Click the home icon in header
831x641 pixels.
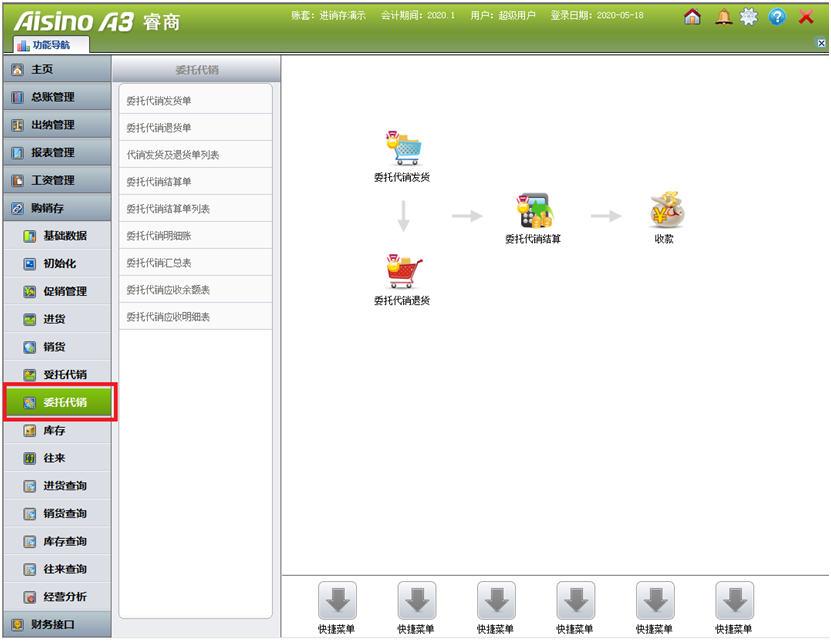click(x=692, y=17)
